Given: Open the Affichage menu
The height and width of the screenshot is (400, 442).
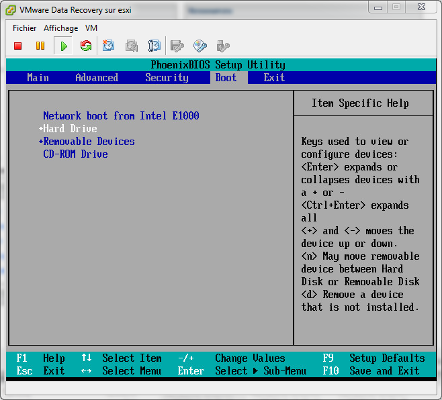Looking at the screenshot, I should (x=61, y=28).
